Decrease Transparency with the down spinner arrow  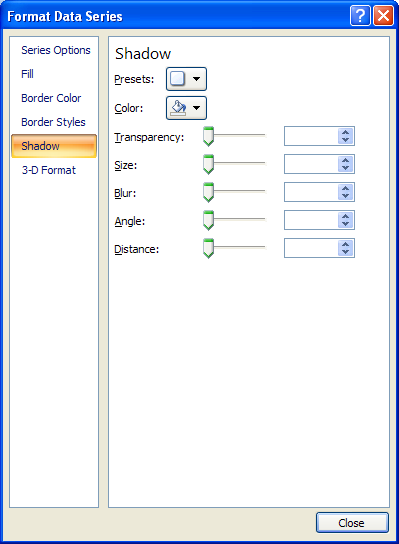tap(346, 140)
